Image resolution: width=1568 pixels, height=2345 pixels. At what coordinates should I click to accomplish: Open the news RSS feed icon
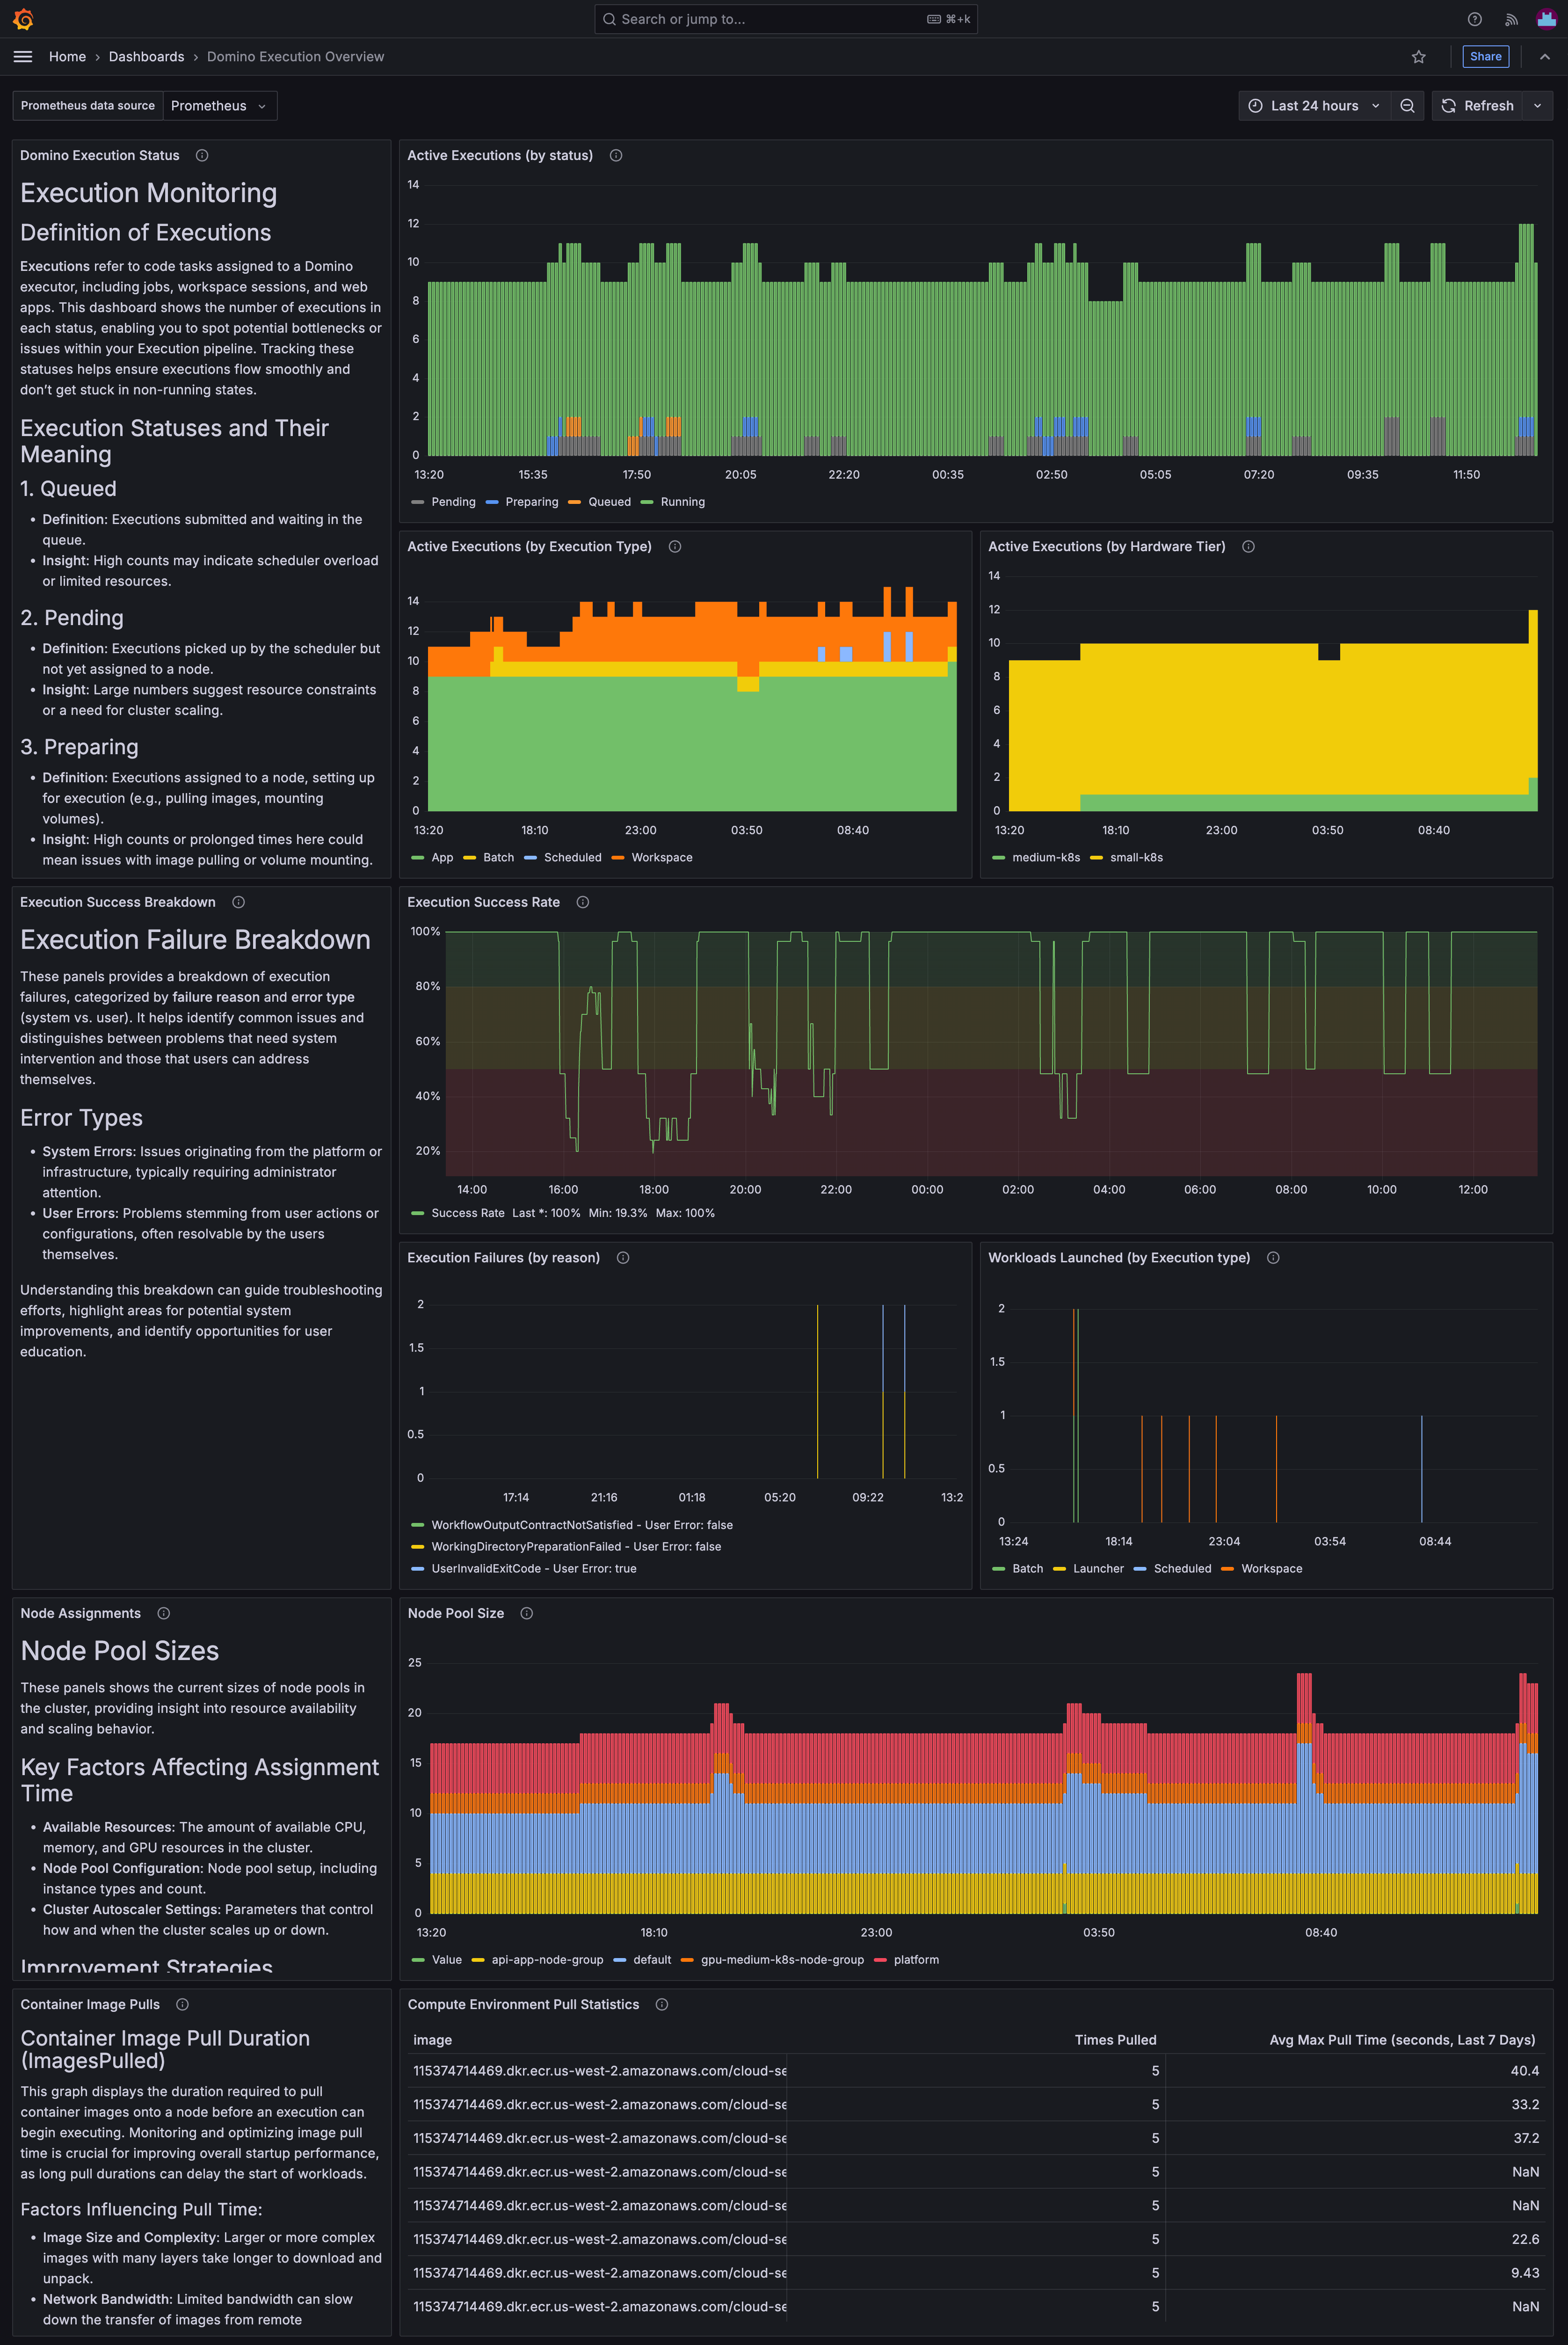click(1511, 19)
